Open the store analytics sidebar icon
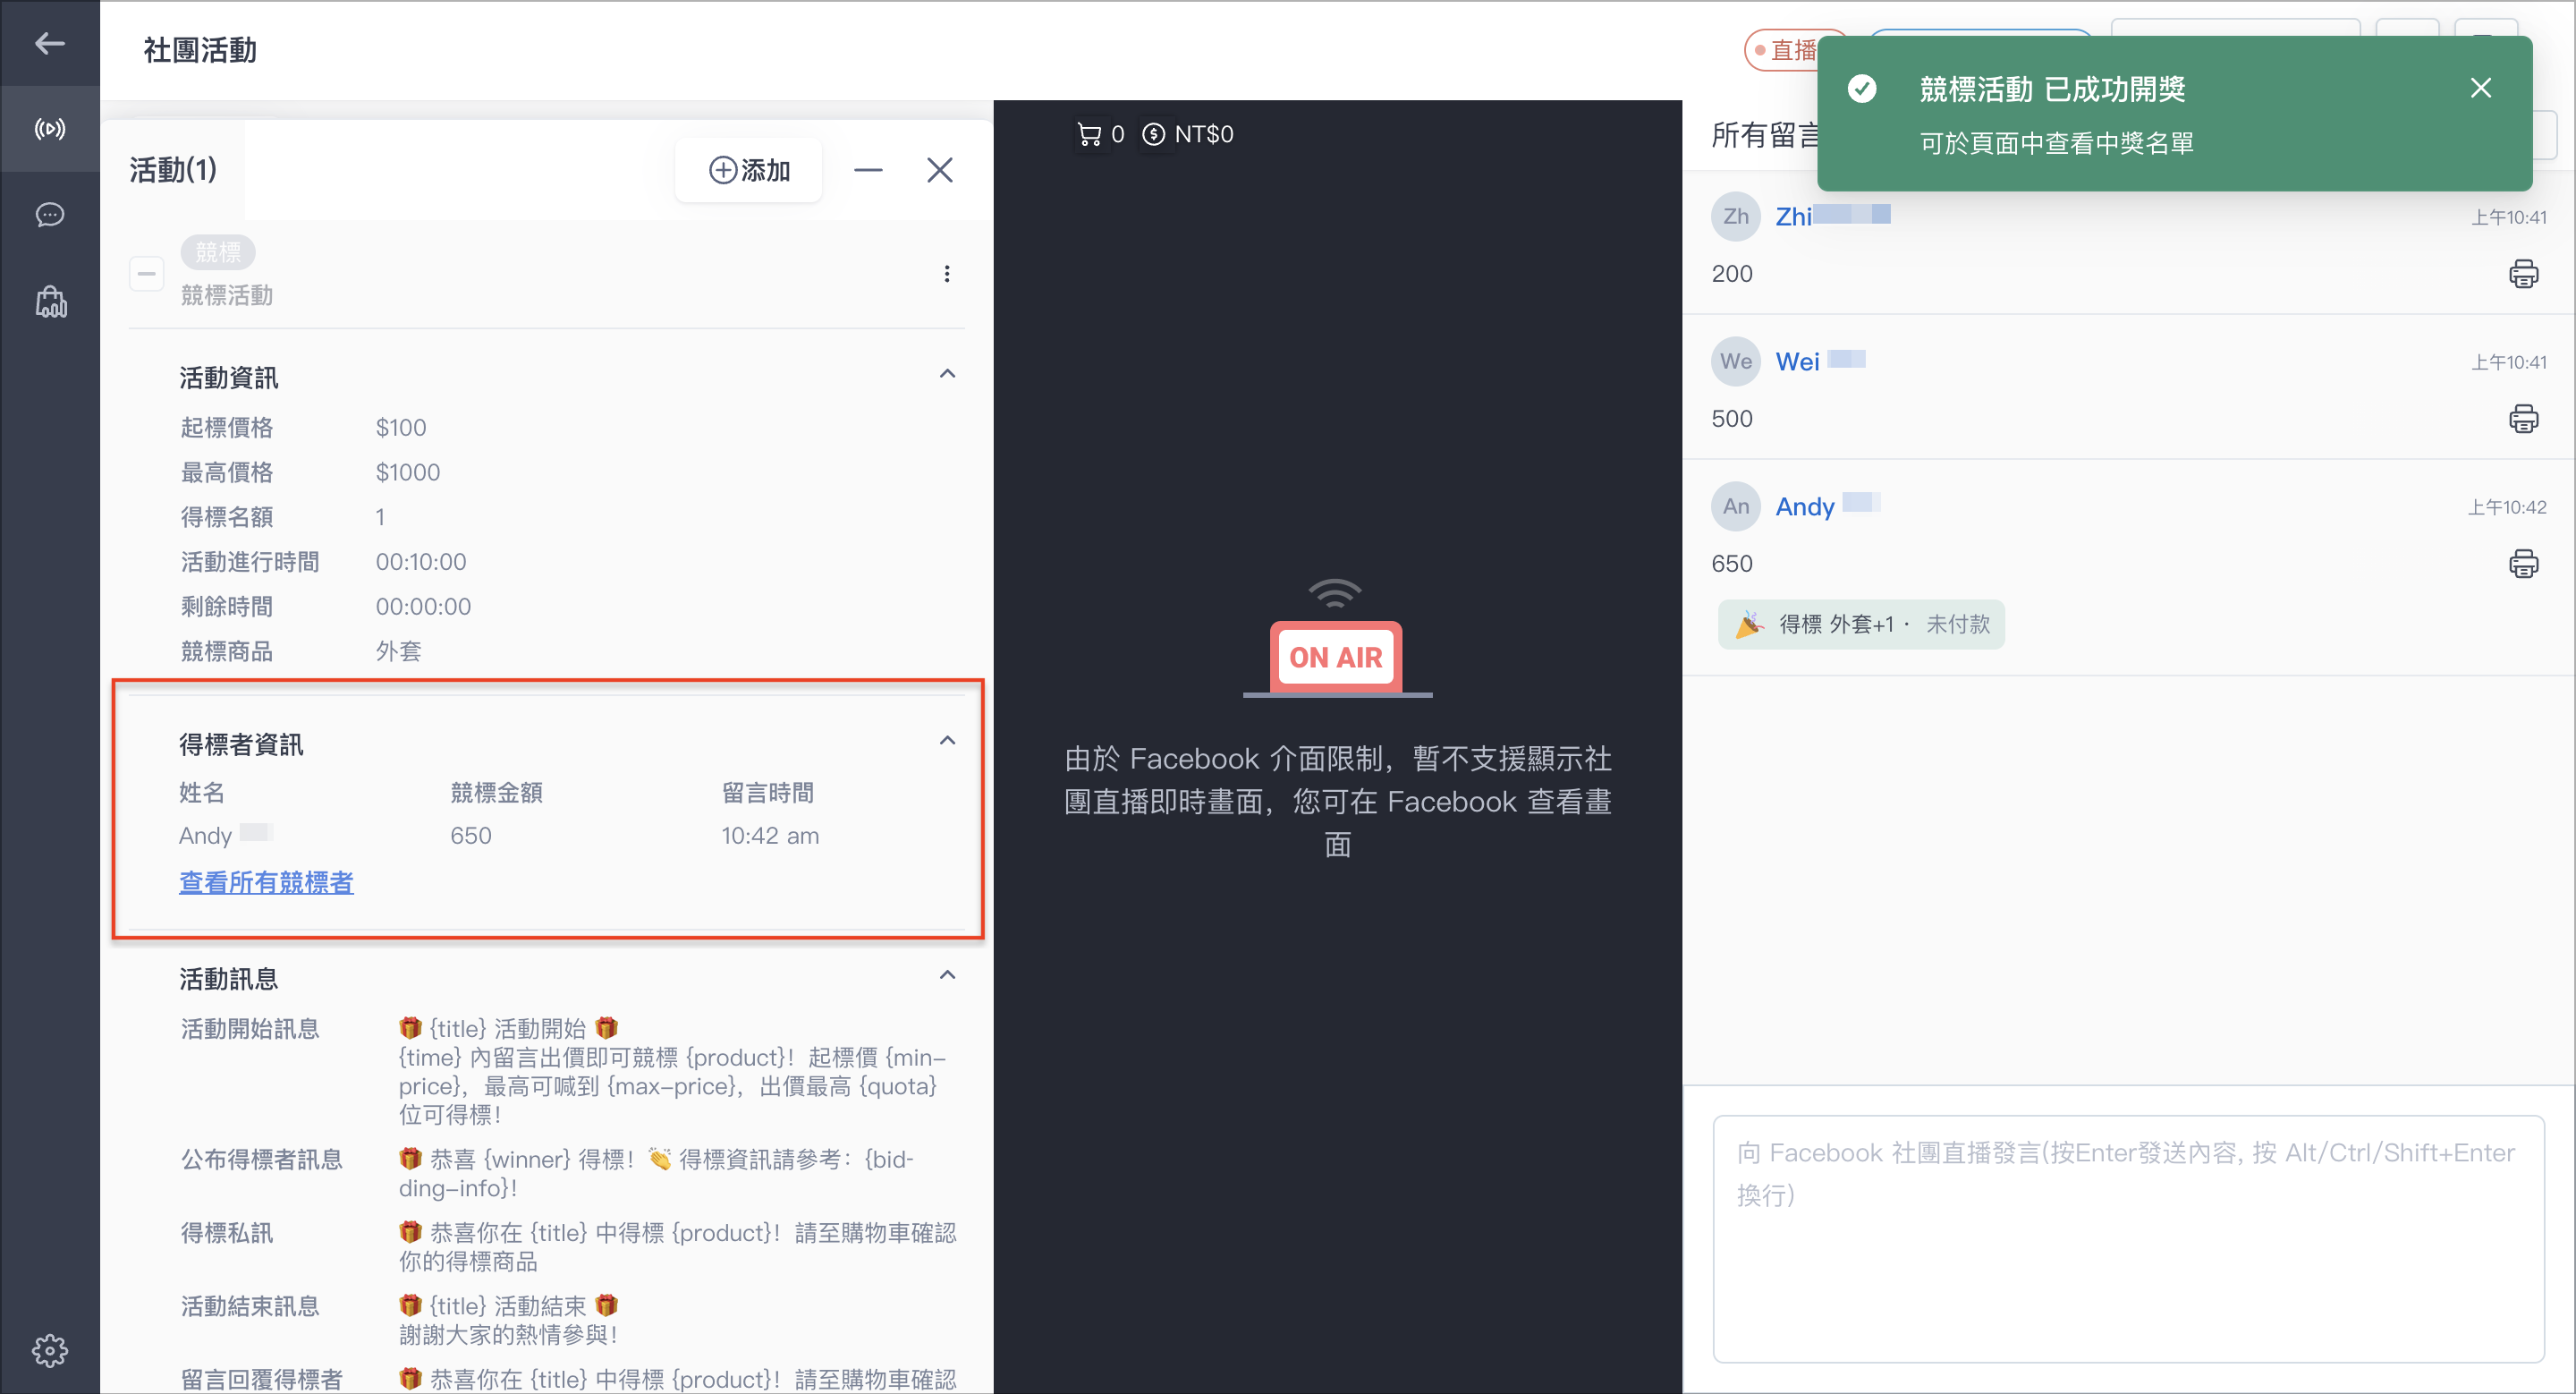2576x1394 pixels. click(50, 301)
